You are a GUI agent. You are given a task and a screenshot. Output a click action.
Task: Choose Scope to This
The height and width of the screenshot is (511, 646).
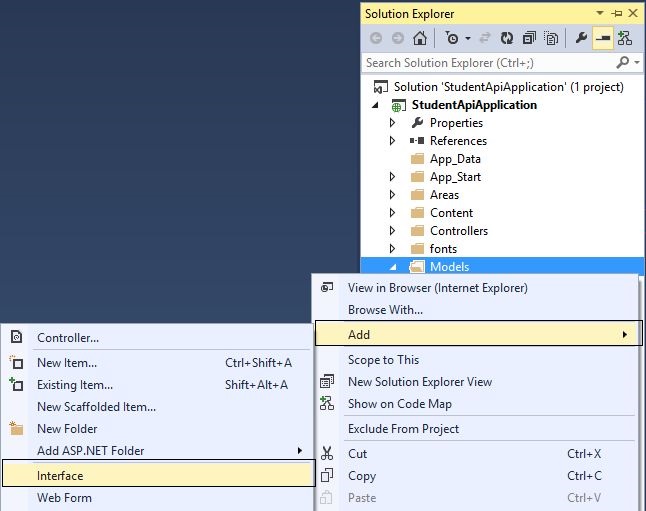[476, 360]
